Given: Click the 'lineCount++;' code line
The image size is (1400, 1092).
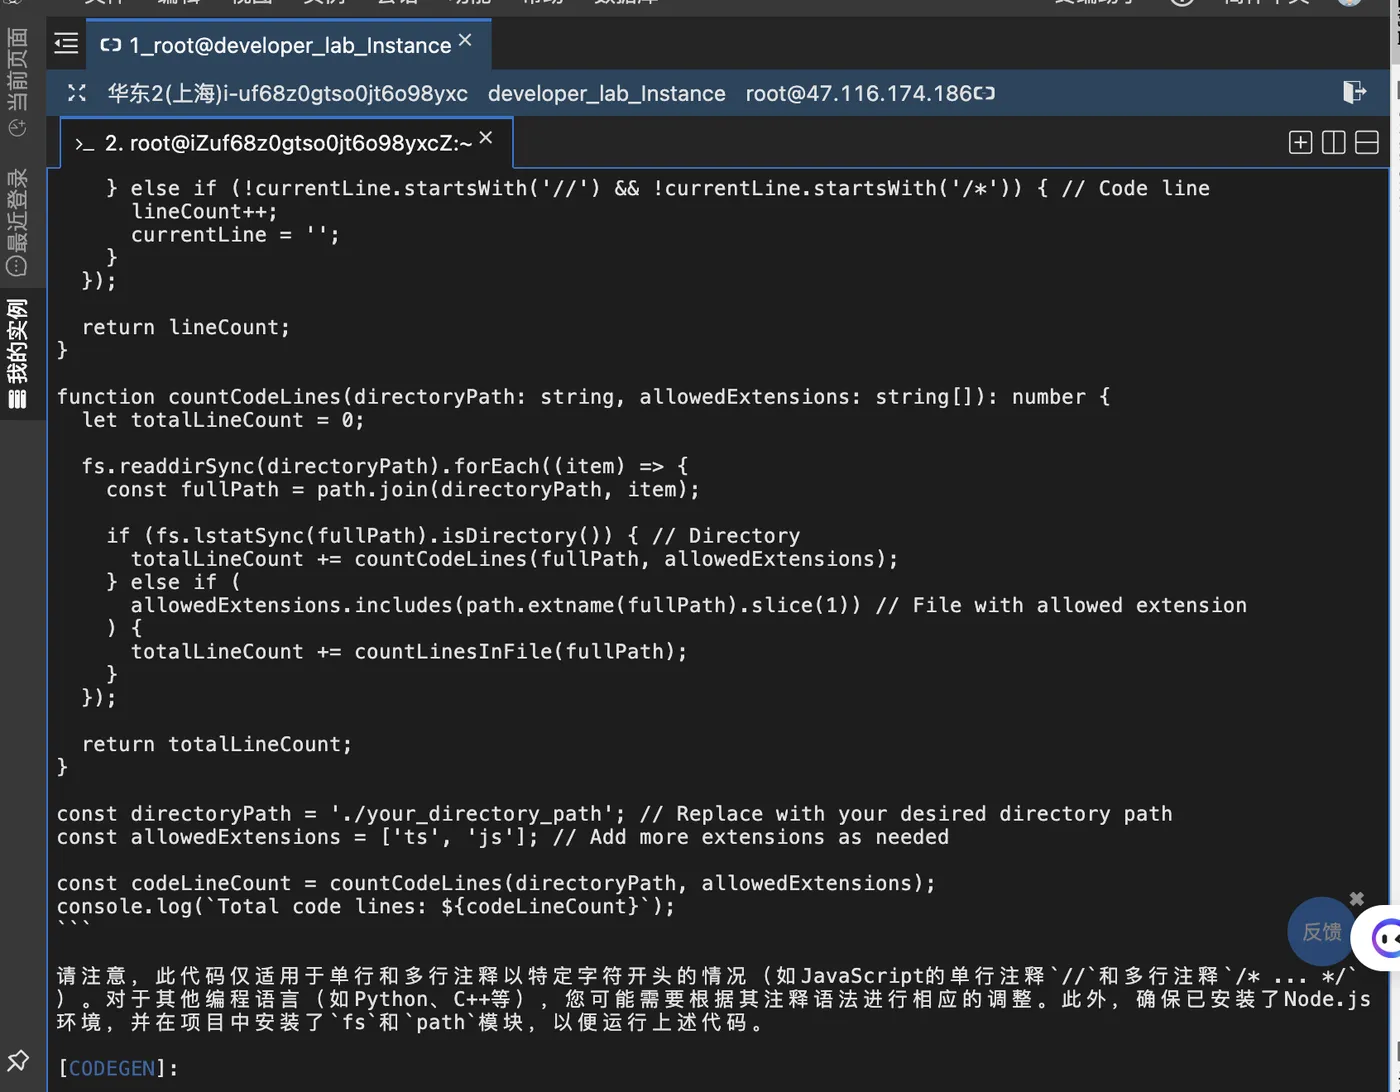Looking at the screenshot, I should pos(204,211).
